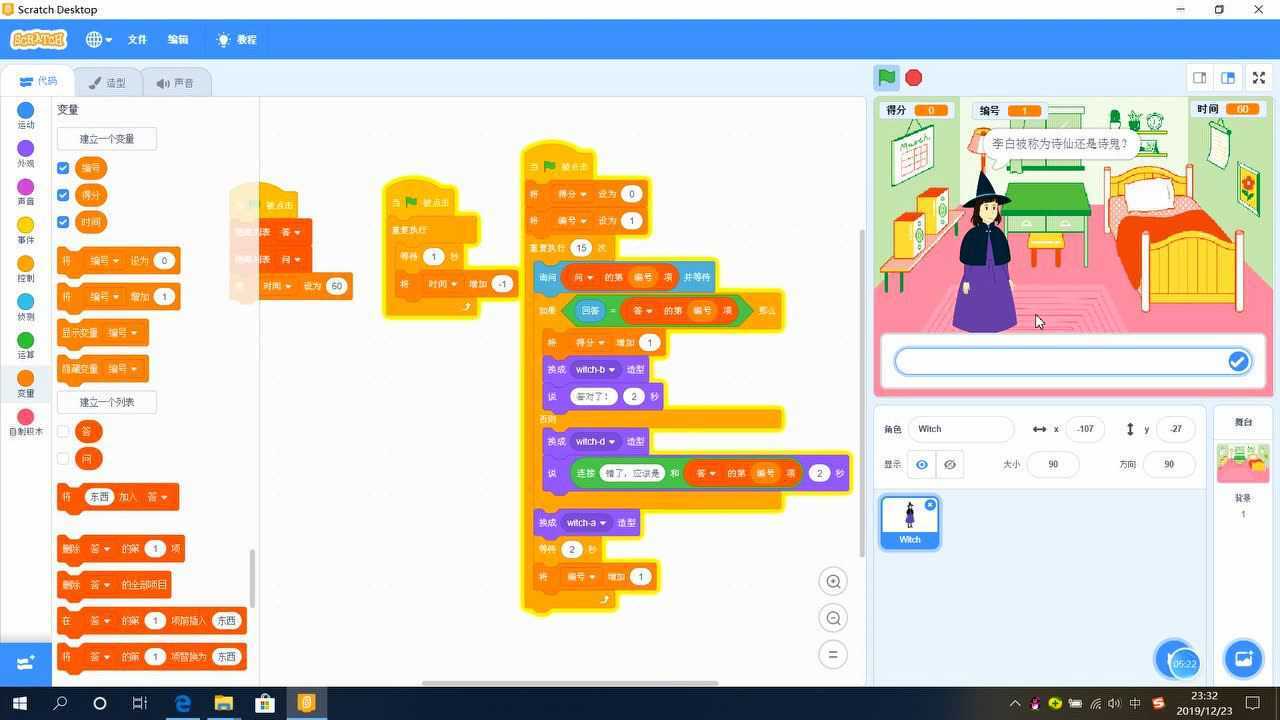Delete the Witch sprite with its X icon
This screenshot has height=720, width=1280.
click(x=930, y=505)
